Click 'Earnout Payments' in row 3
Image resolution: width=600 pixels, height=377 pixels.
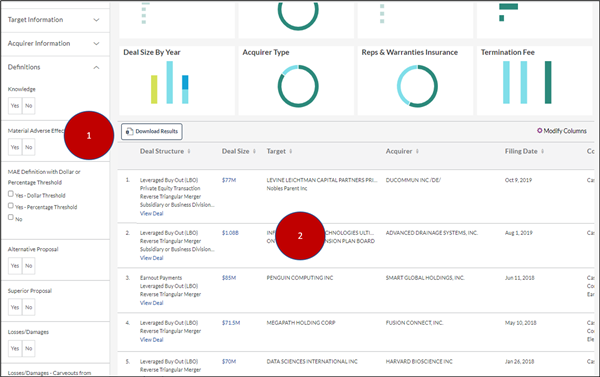pos(161,278)
